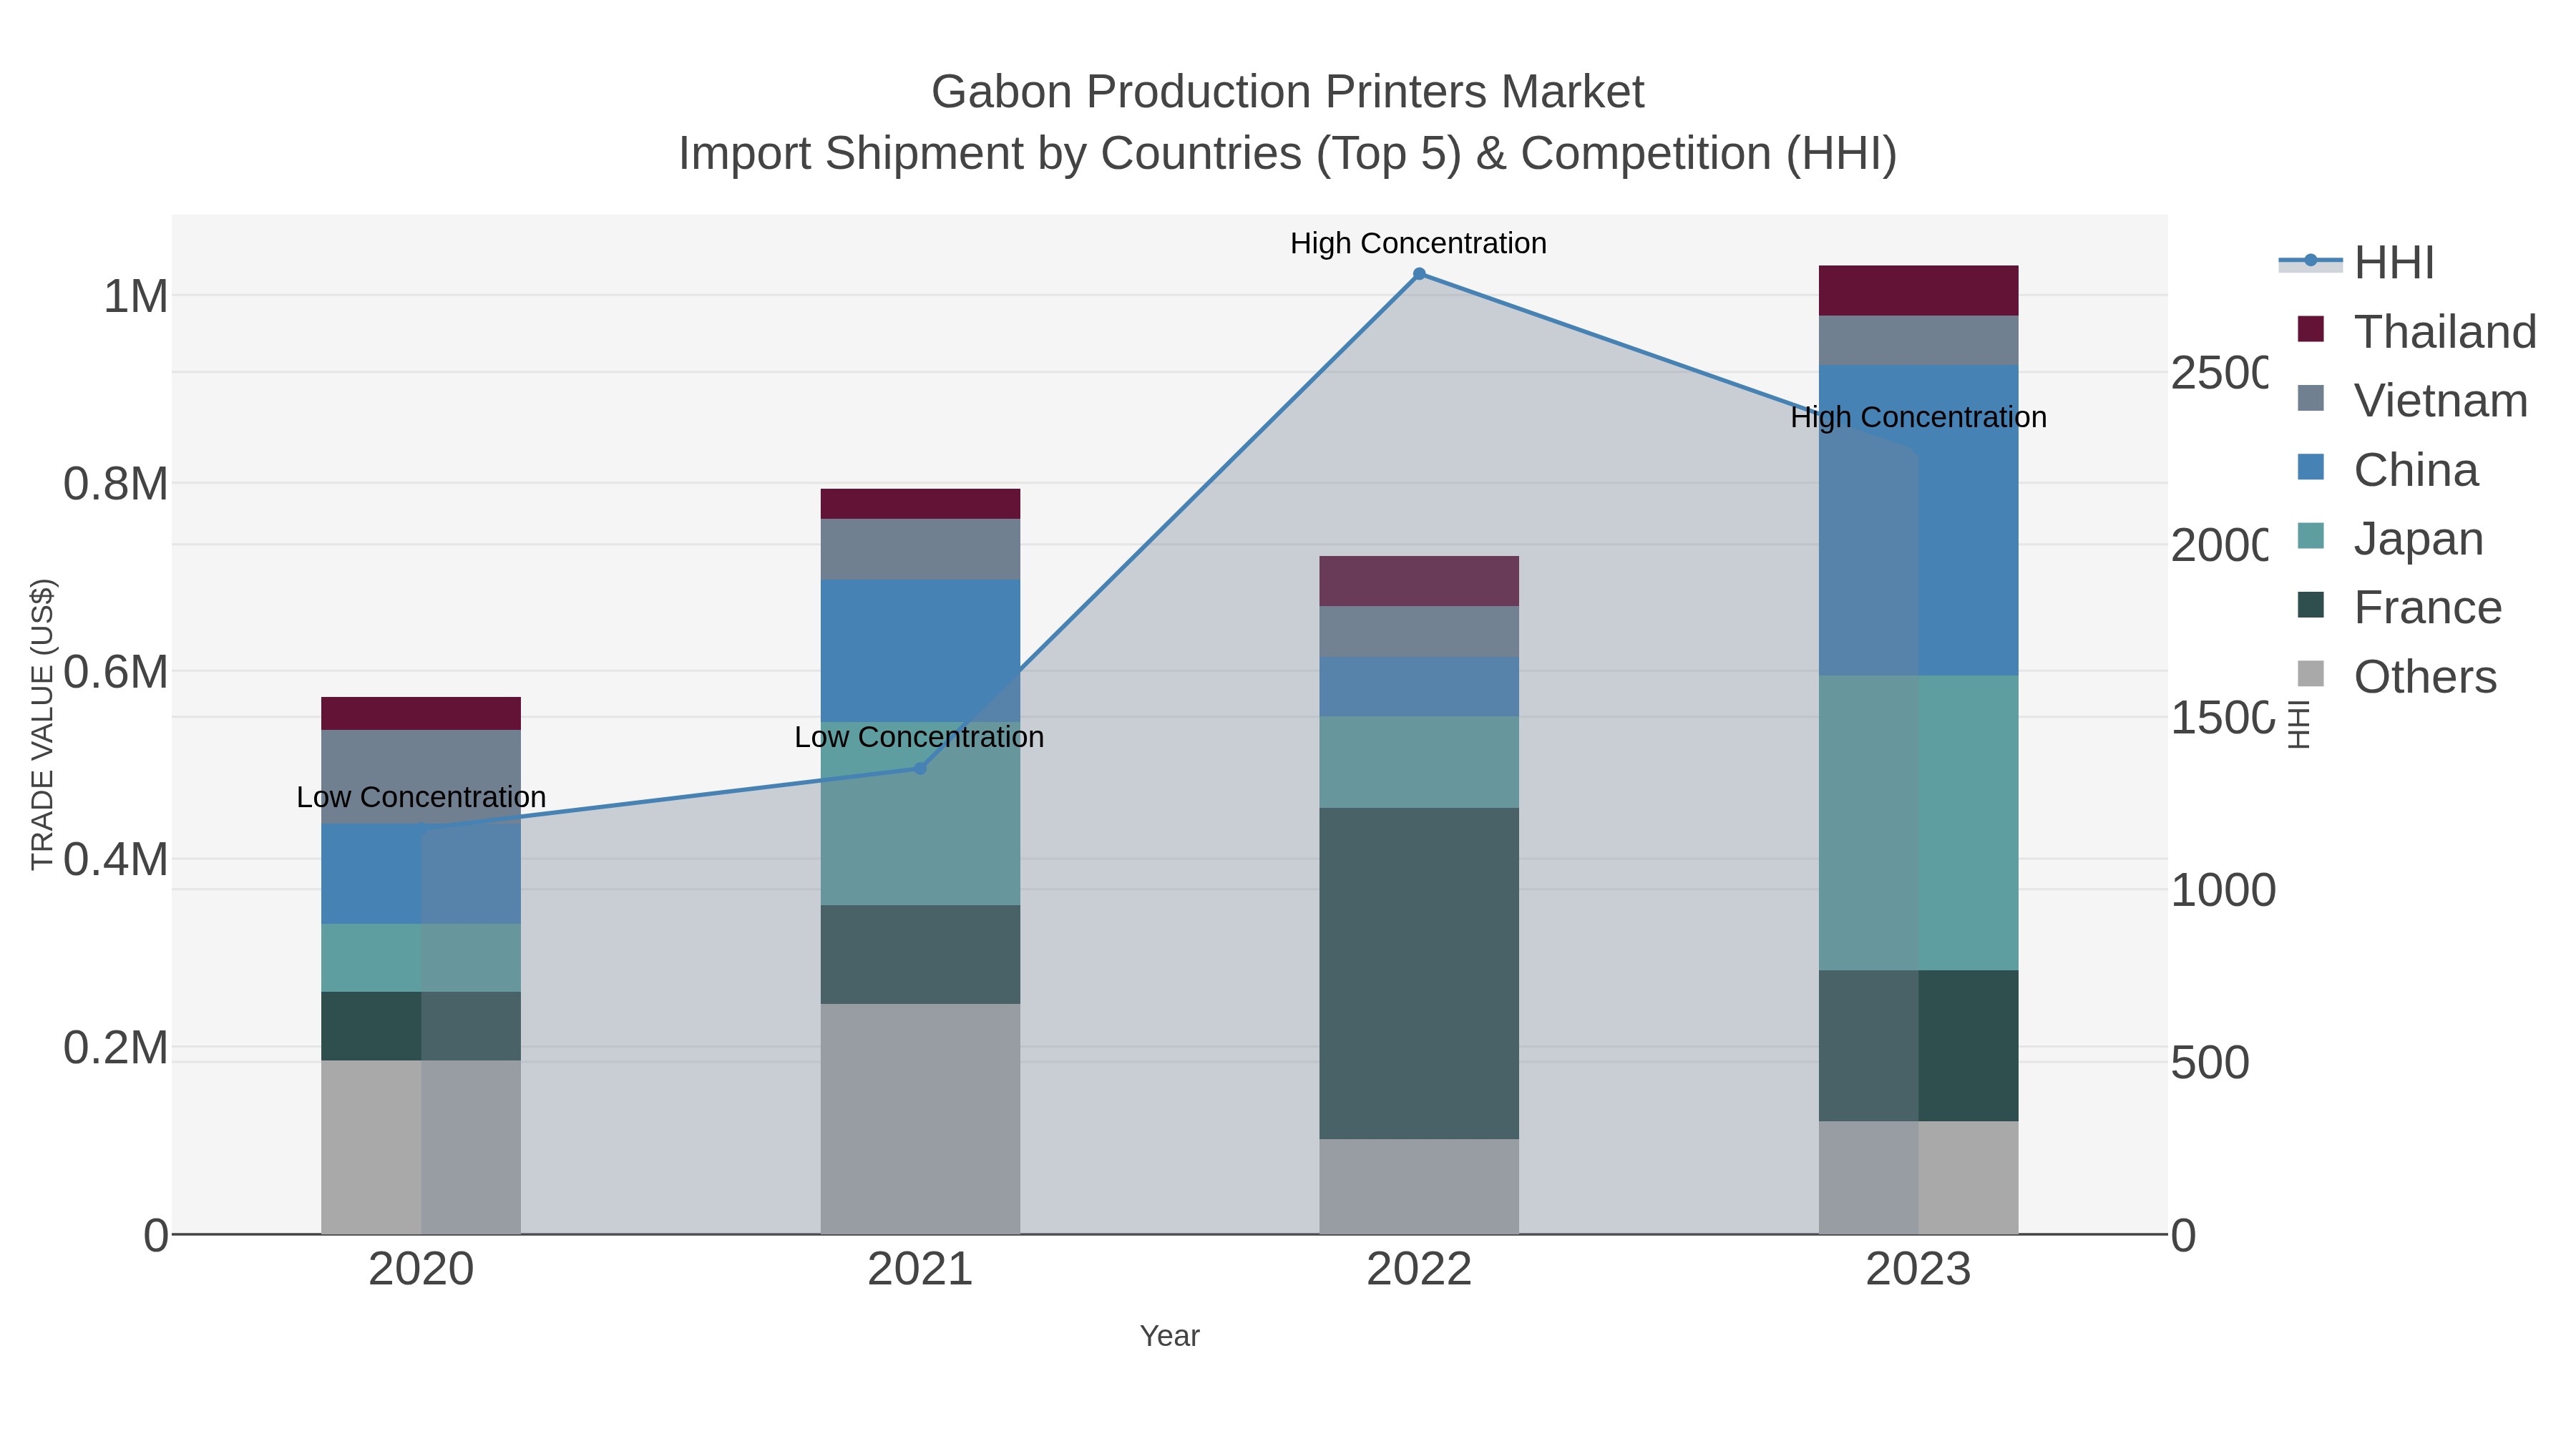
Task: Click the 0.2M tick on left axis
Action: pos(116,1048)
